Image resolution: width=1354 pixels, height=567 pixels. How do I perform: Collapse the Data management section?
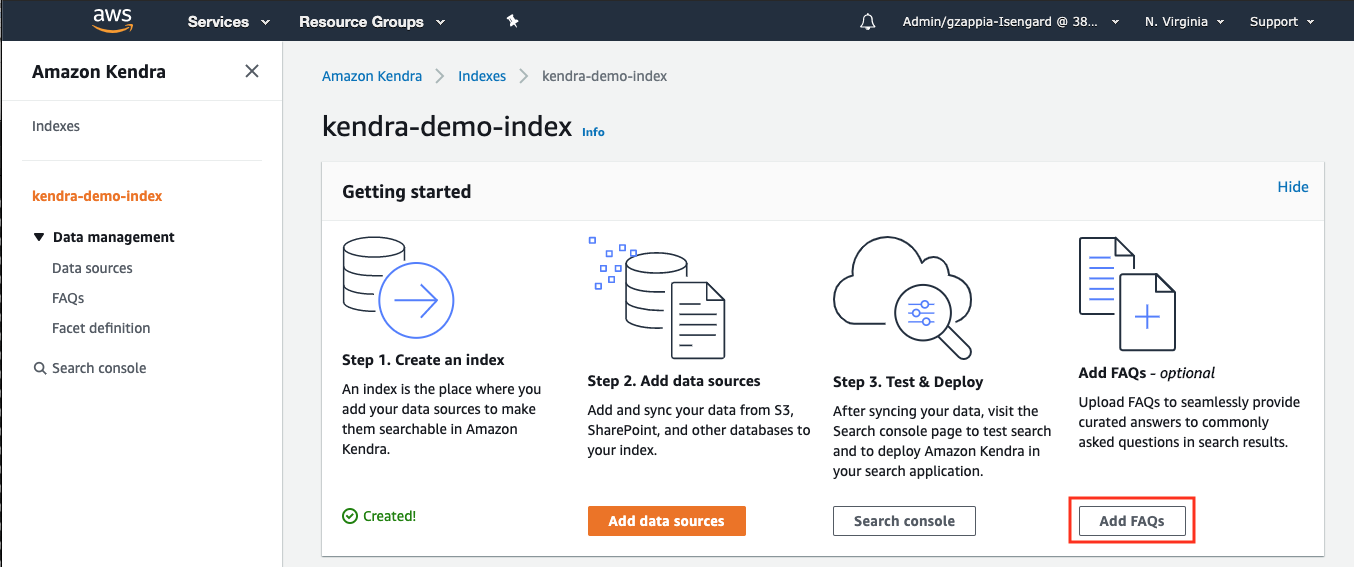[x=39, y=237]
